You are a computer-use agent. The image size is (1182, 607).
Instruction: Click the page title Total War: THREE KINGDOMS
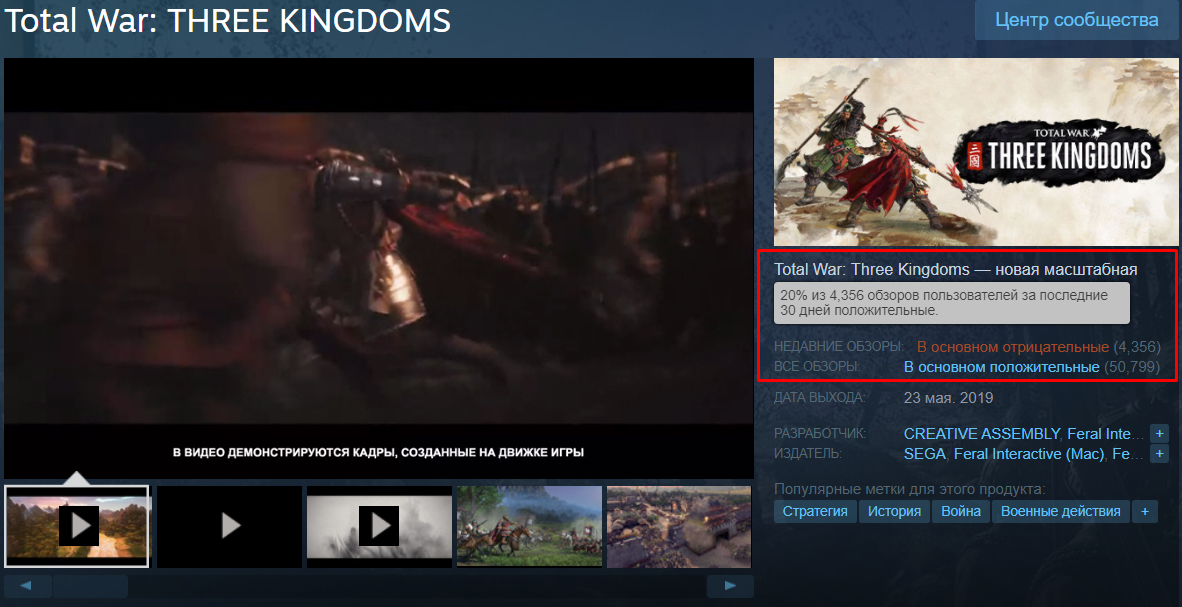[228, 21]
